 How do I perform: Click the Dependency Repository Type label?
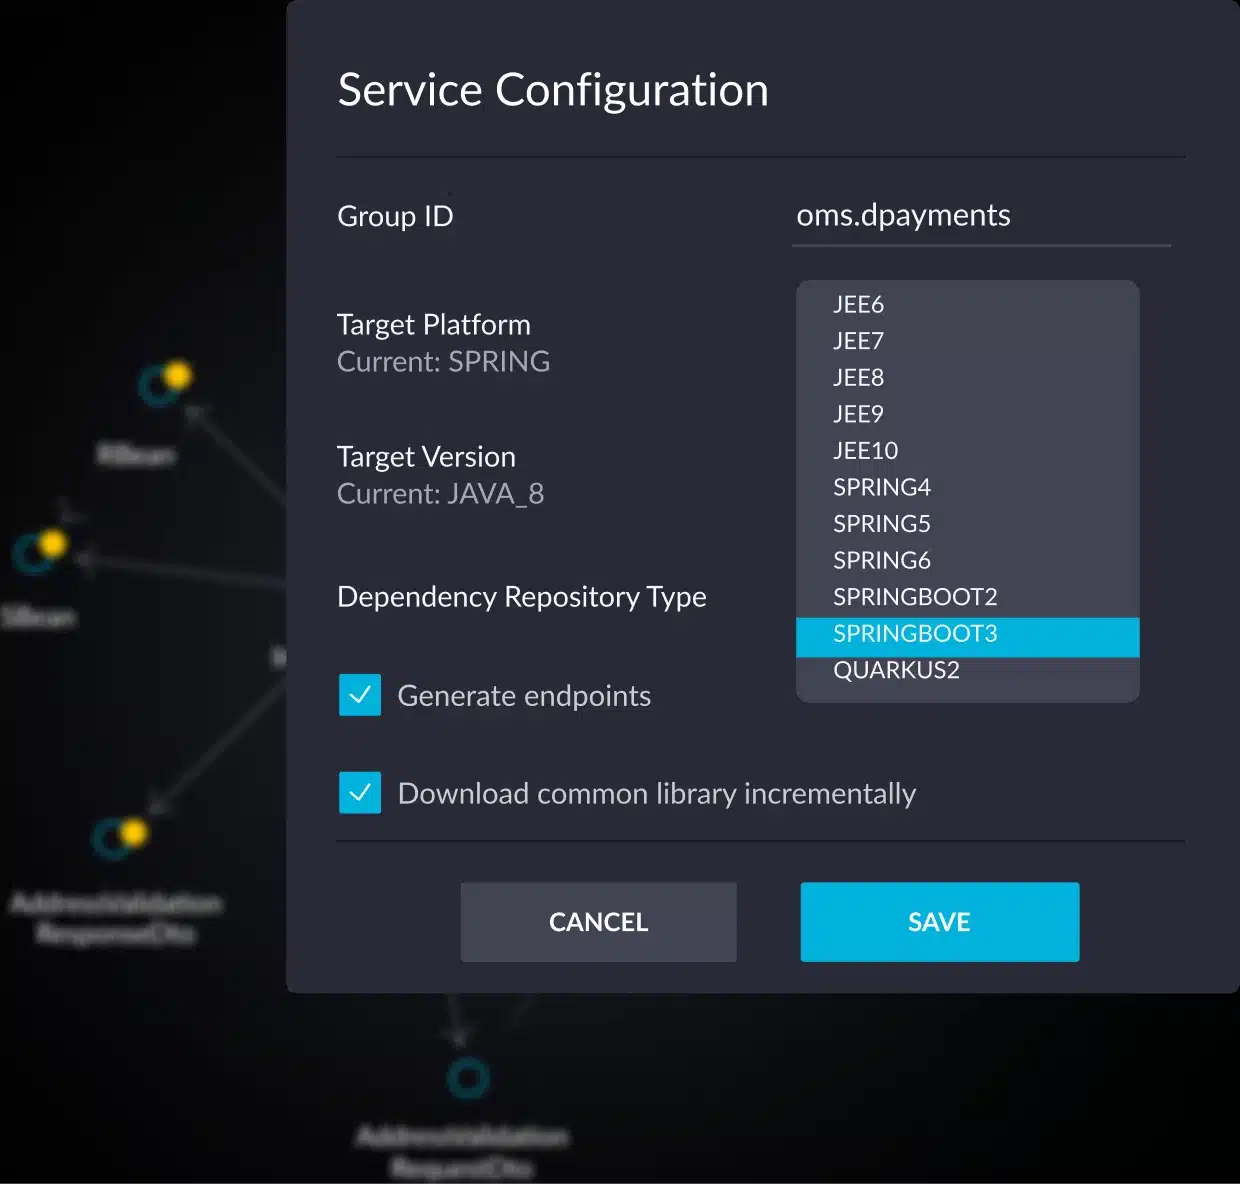pos(522,597)
